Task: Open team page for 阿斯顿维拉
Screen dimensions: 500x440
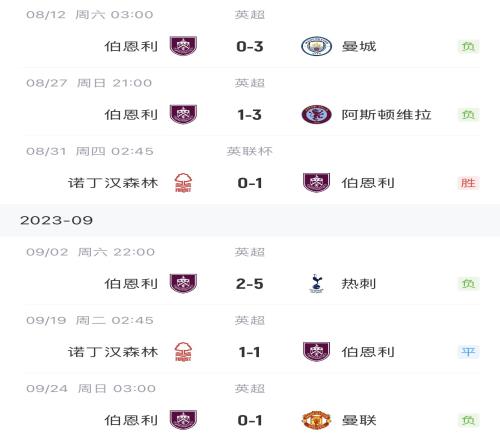Action: [386, 115]
